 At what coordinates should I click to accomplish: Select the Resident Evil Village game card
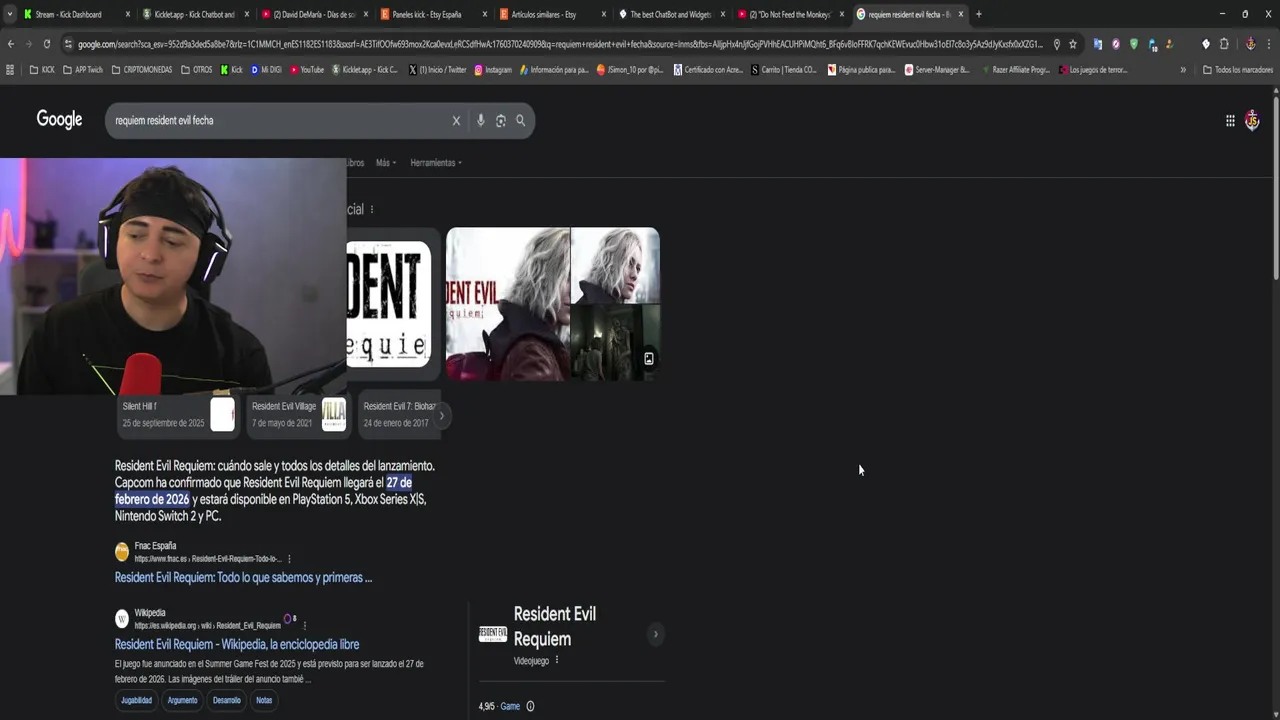pyautogui.click(x=298, y=414)
